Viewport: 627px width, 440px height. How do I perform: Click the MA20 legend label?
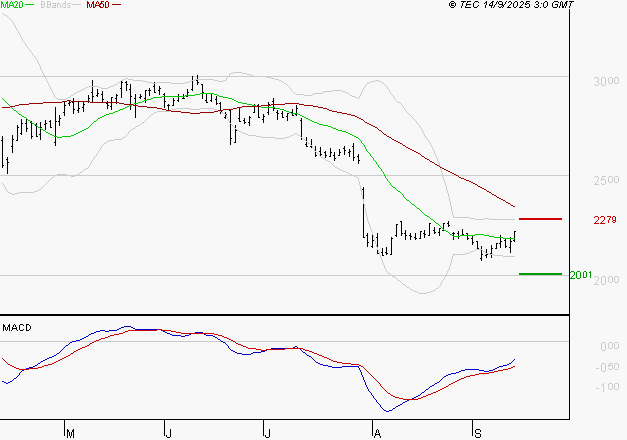tap(12, 5)
